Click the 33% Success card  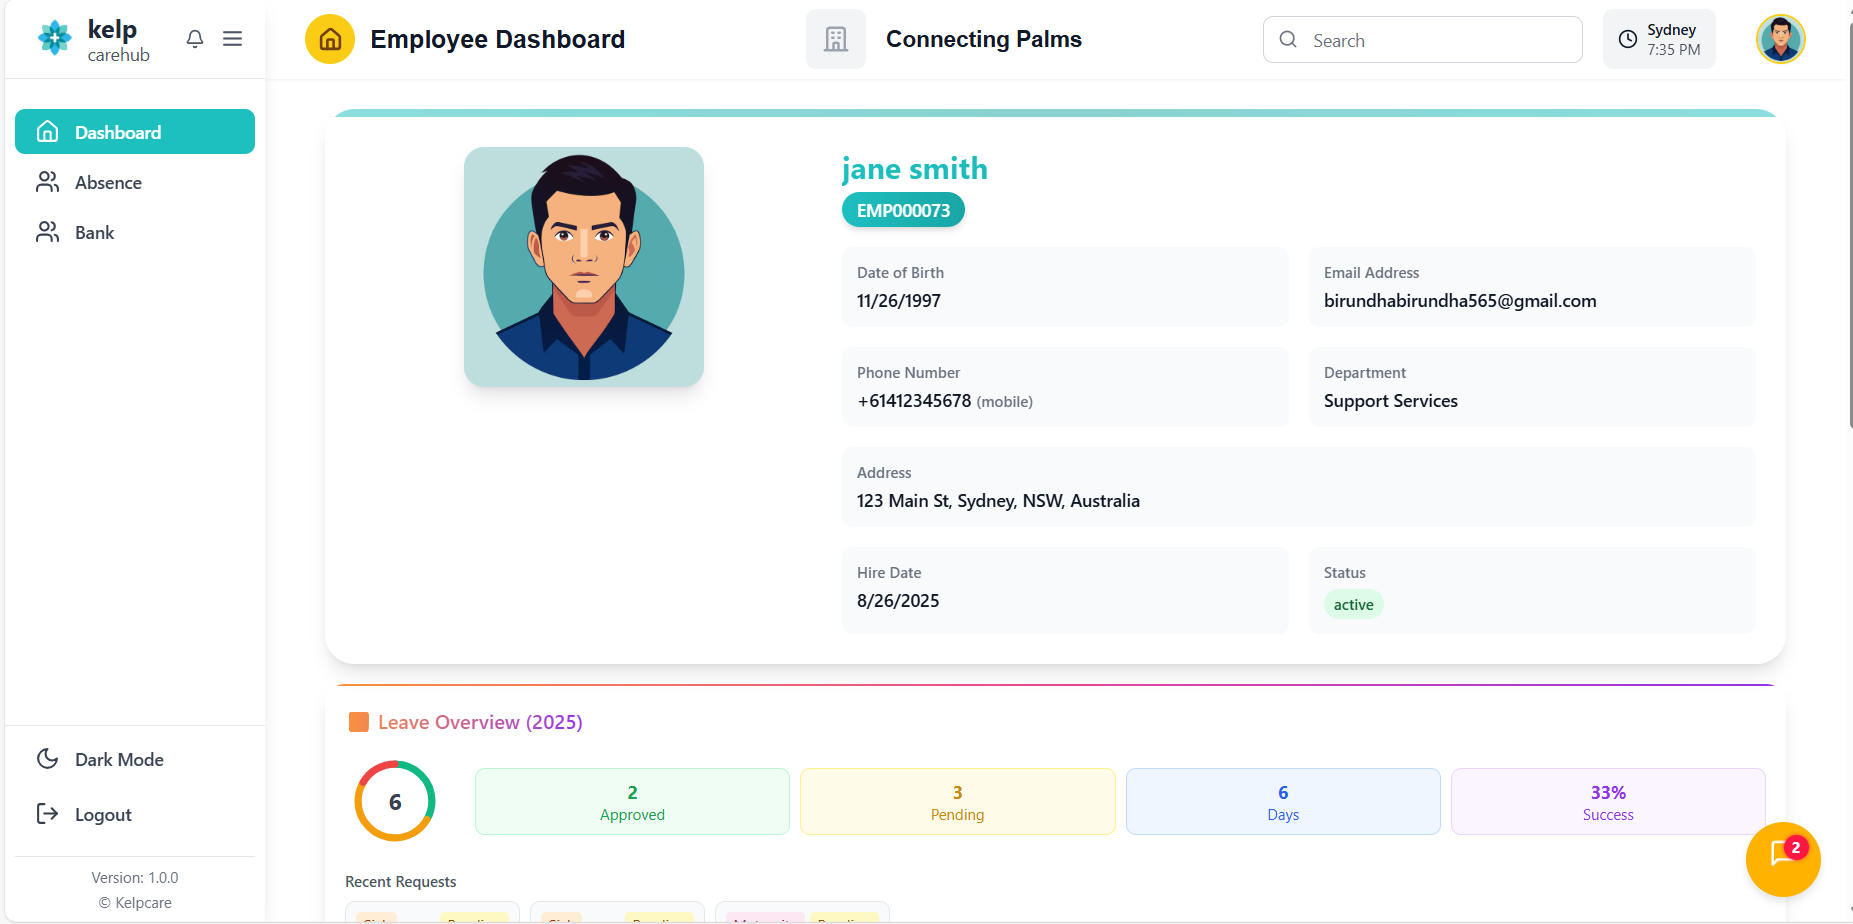tap(1607, 802)
